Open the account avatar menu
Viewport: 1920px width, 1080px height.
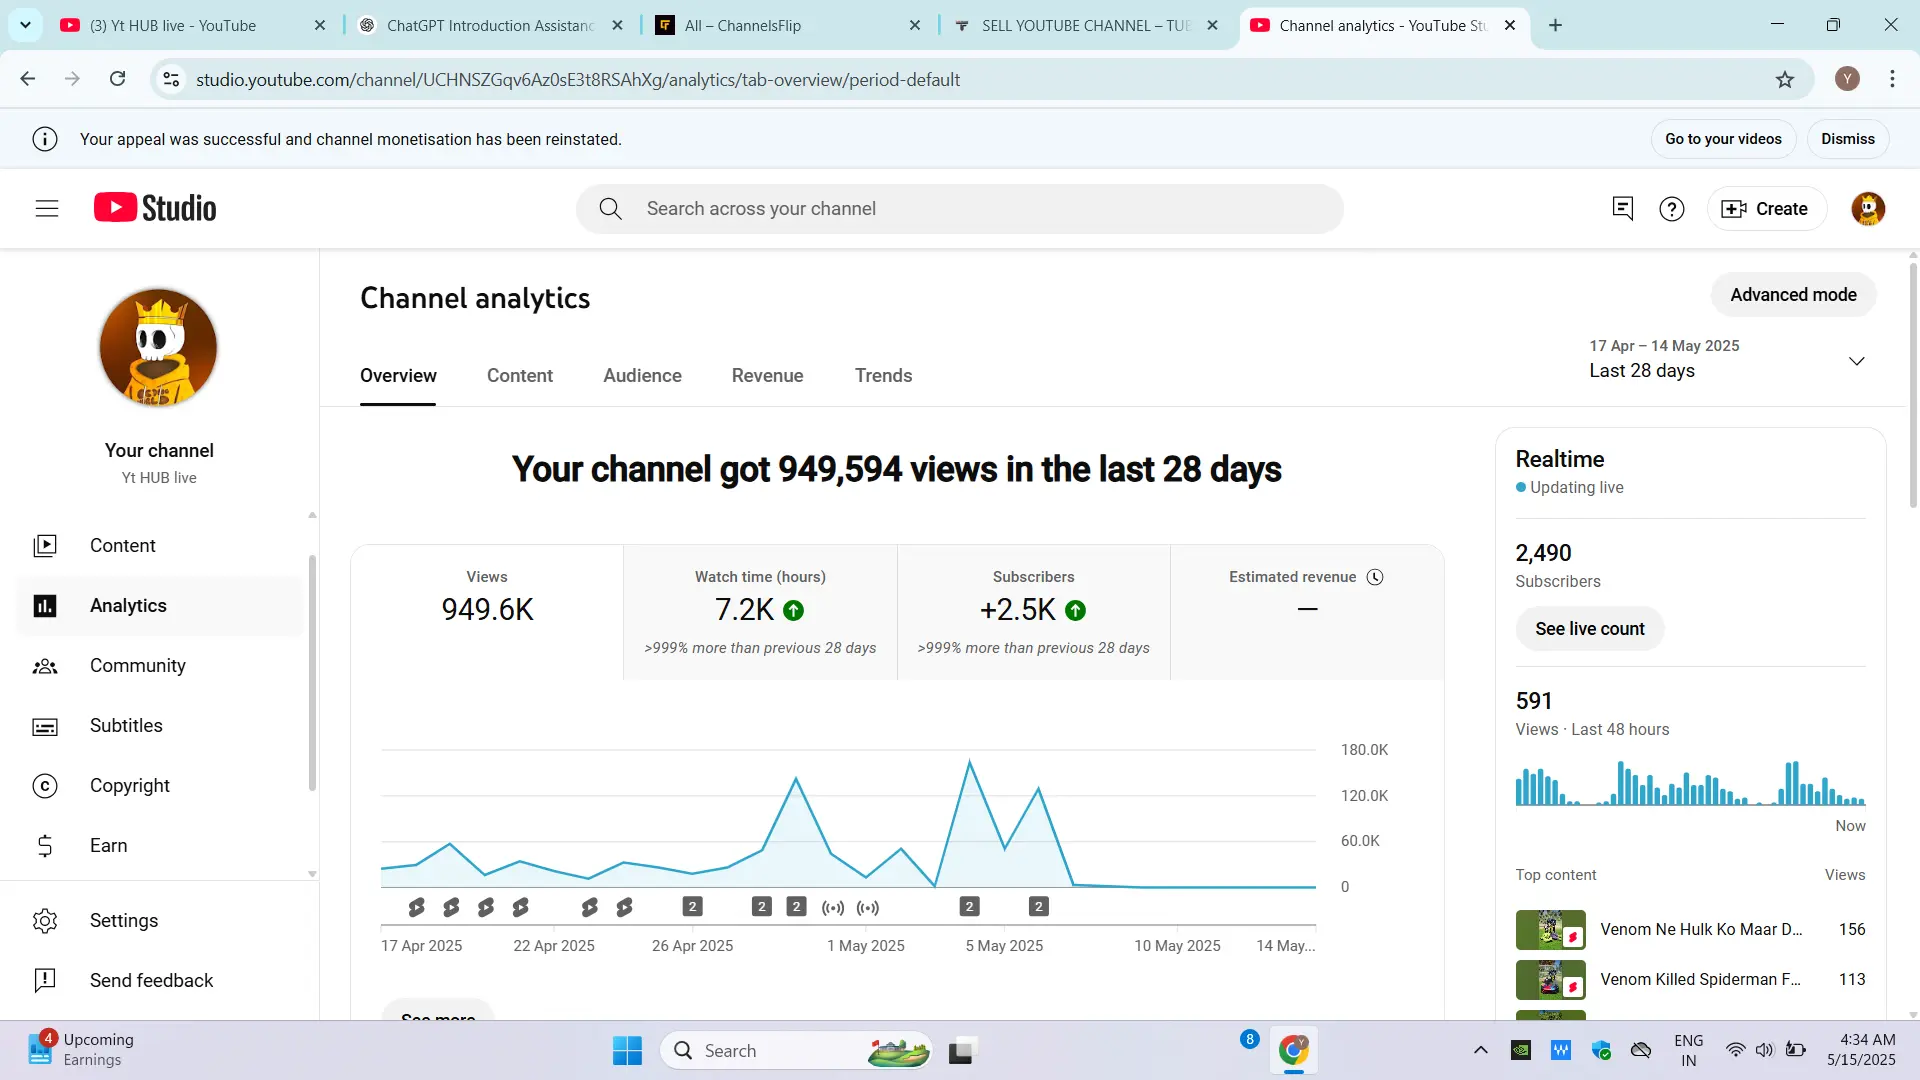[x=1867, y=209]
